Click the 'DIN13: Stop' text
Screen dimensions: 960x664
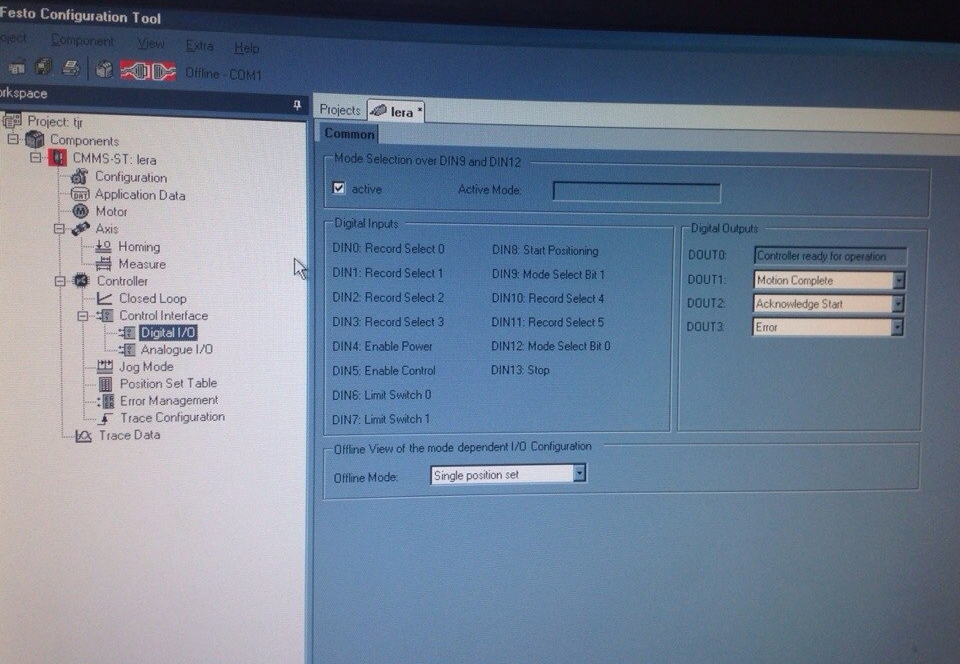point(520,370)
